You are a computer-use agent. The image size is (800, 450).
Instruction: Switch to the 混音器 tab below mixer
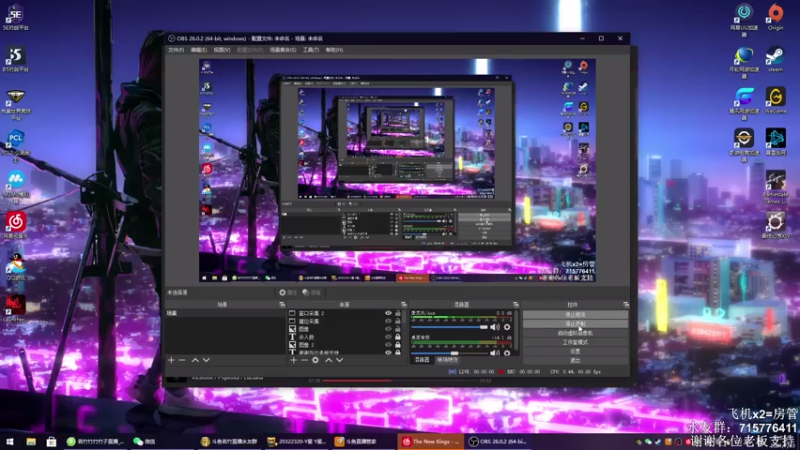tap(422, 360)
